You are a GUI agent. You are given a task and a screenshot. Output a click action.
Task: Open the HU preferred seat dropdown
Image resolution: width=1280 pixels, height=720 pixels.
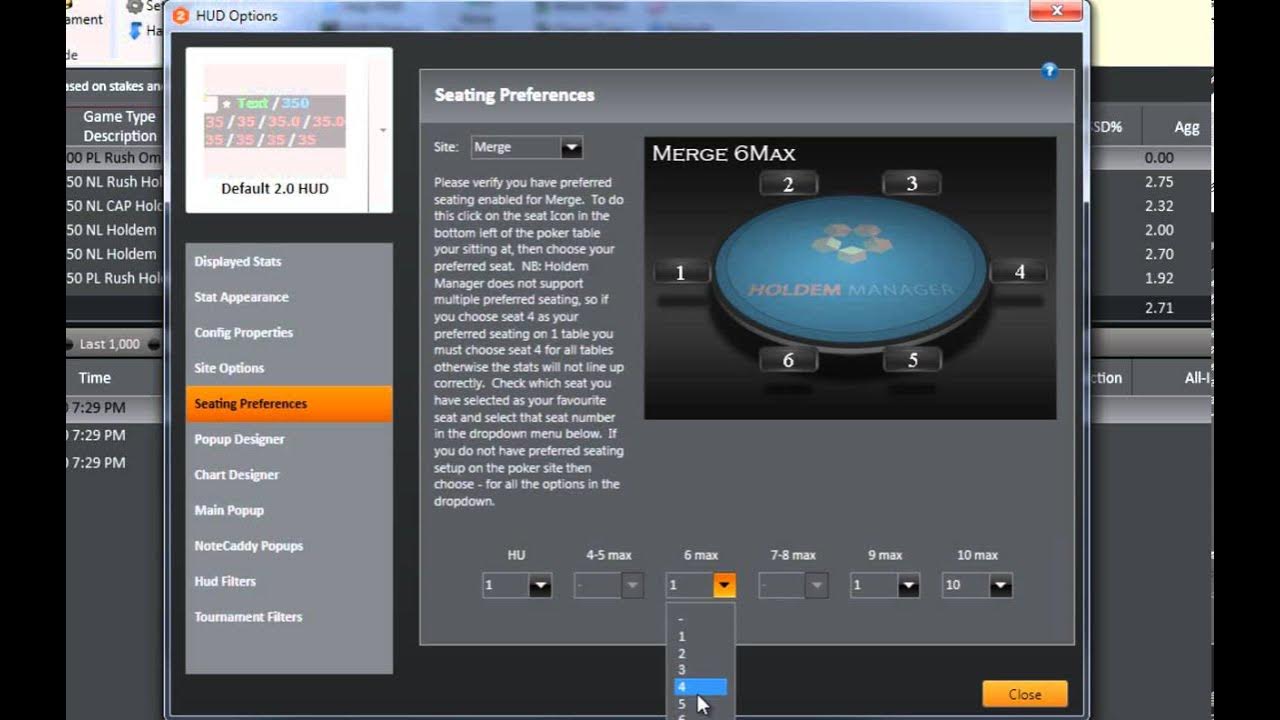(x=516, y=585)
